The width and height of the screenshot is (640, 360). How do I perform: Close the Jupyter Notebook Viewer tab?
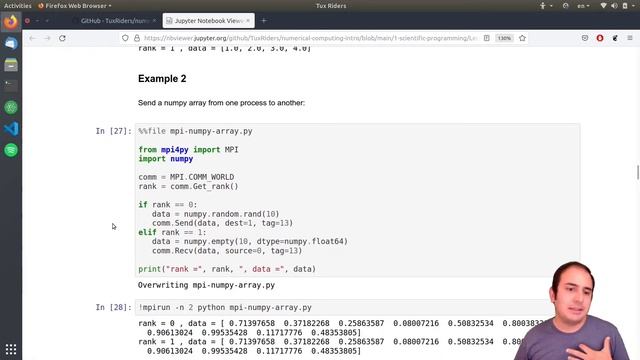(x=248, y=20)
